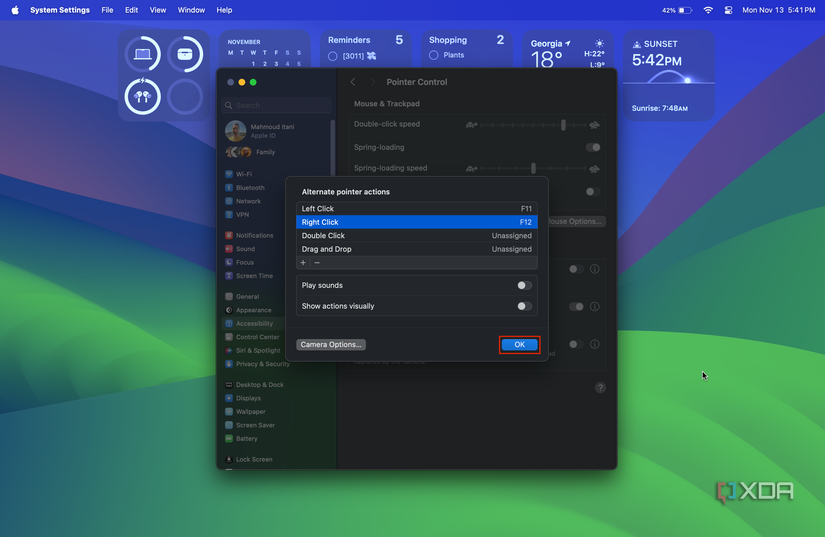This screenshot has width=825, height=537.
Task: Select Displays in sidebar
Action: [244, 398]
